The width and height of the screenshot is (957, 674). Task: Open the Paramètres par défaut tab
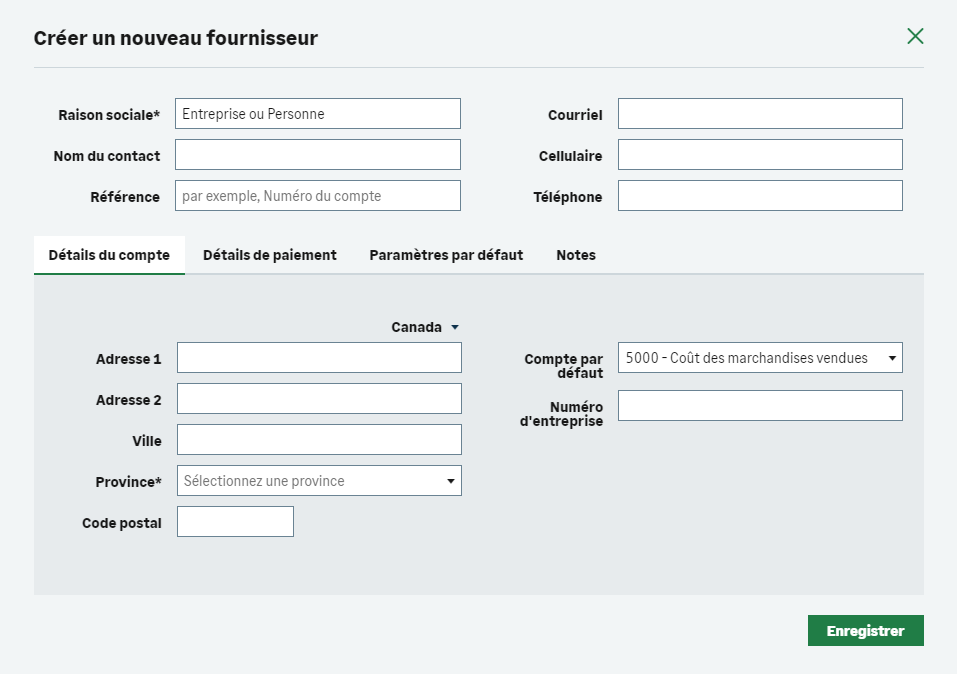click(446, 255)
